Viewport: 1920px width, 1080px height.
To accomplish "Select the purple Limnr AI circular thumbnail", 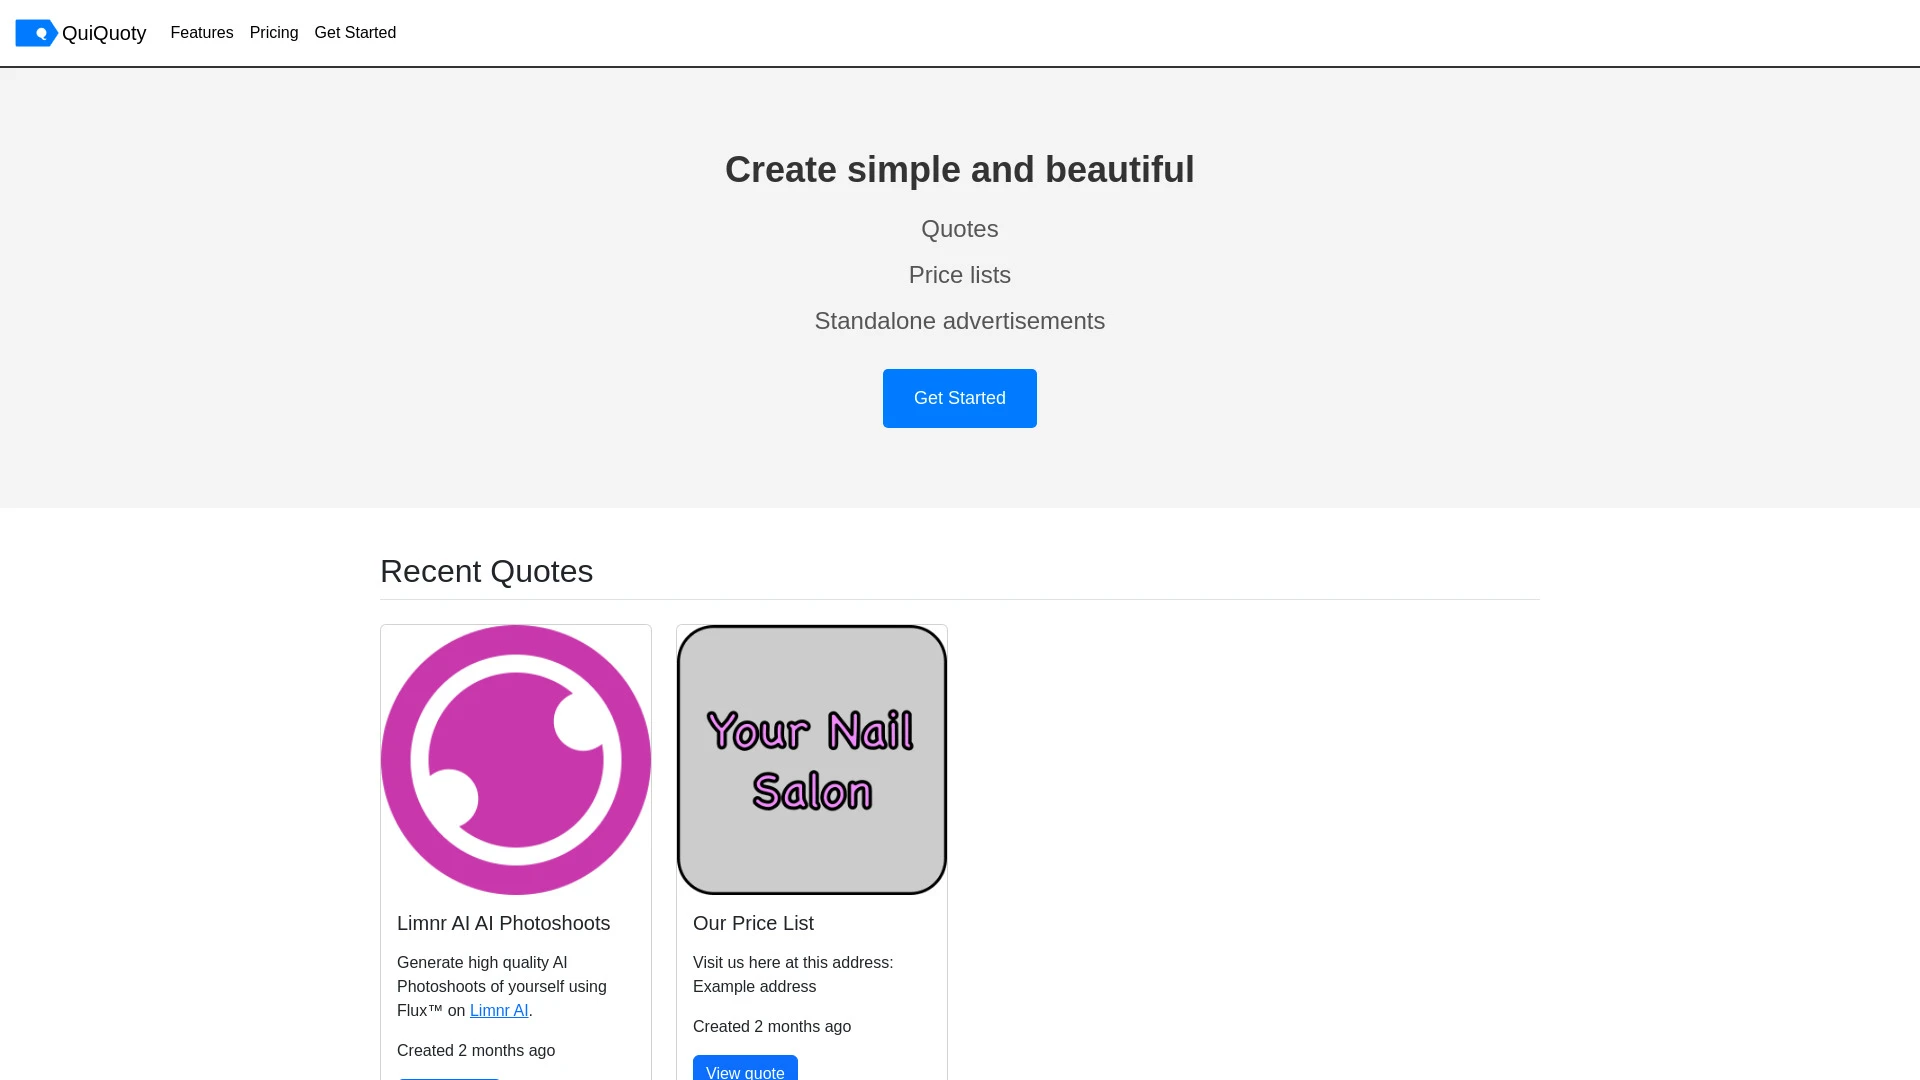I will 516,759.
